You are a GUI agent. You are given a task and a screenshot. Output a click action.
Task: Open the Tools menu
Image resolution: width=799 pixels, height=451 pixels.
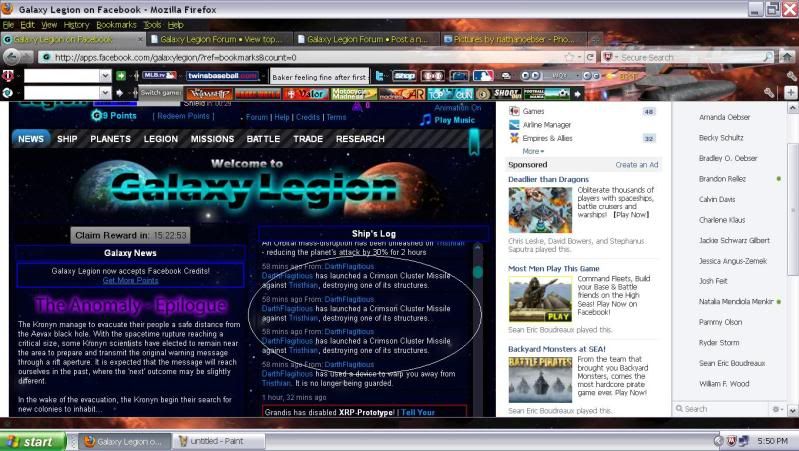[x=152, y=24]
